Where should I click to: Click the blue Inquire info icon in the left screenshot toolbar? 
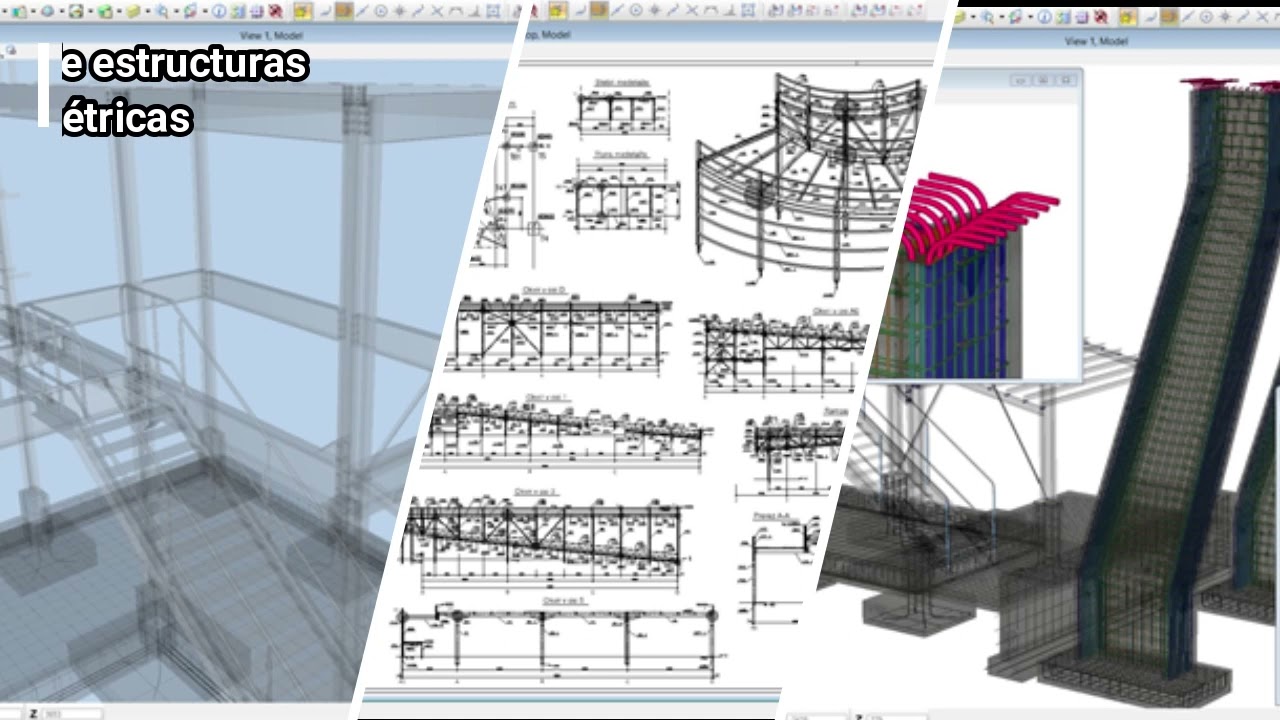(218, 11)
